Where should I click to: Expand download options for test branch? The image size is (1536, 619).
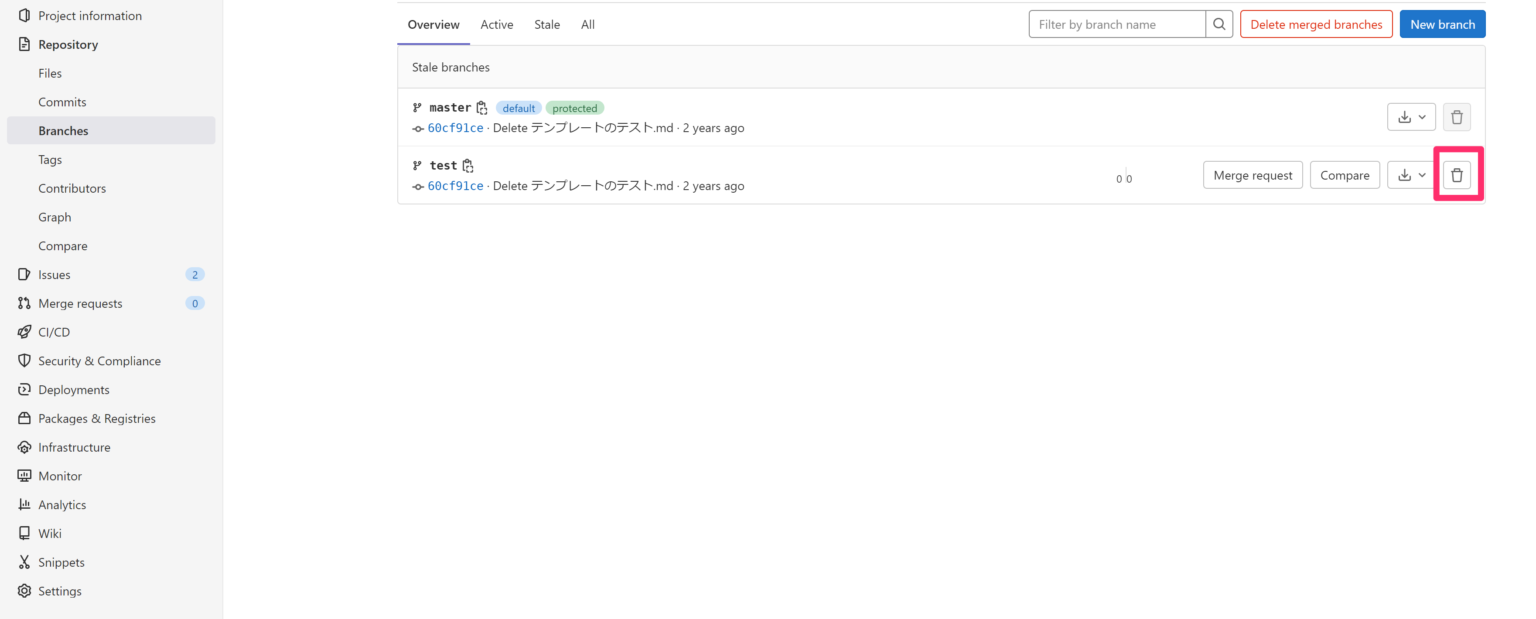[1411, 174]
